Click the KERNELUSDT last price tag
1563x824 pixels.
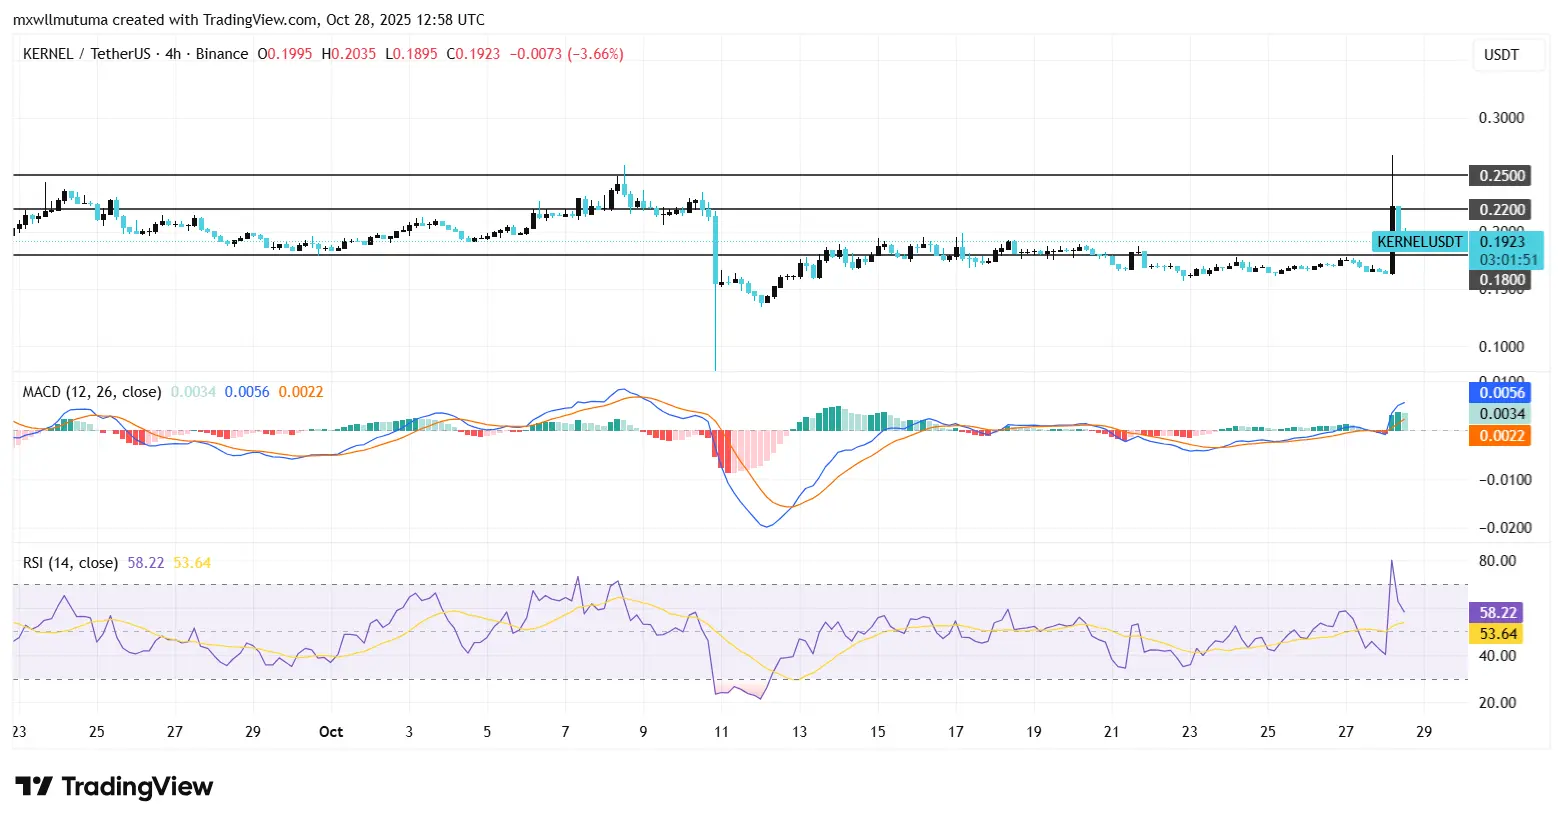(1420, 241)
